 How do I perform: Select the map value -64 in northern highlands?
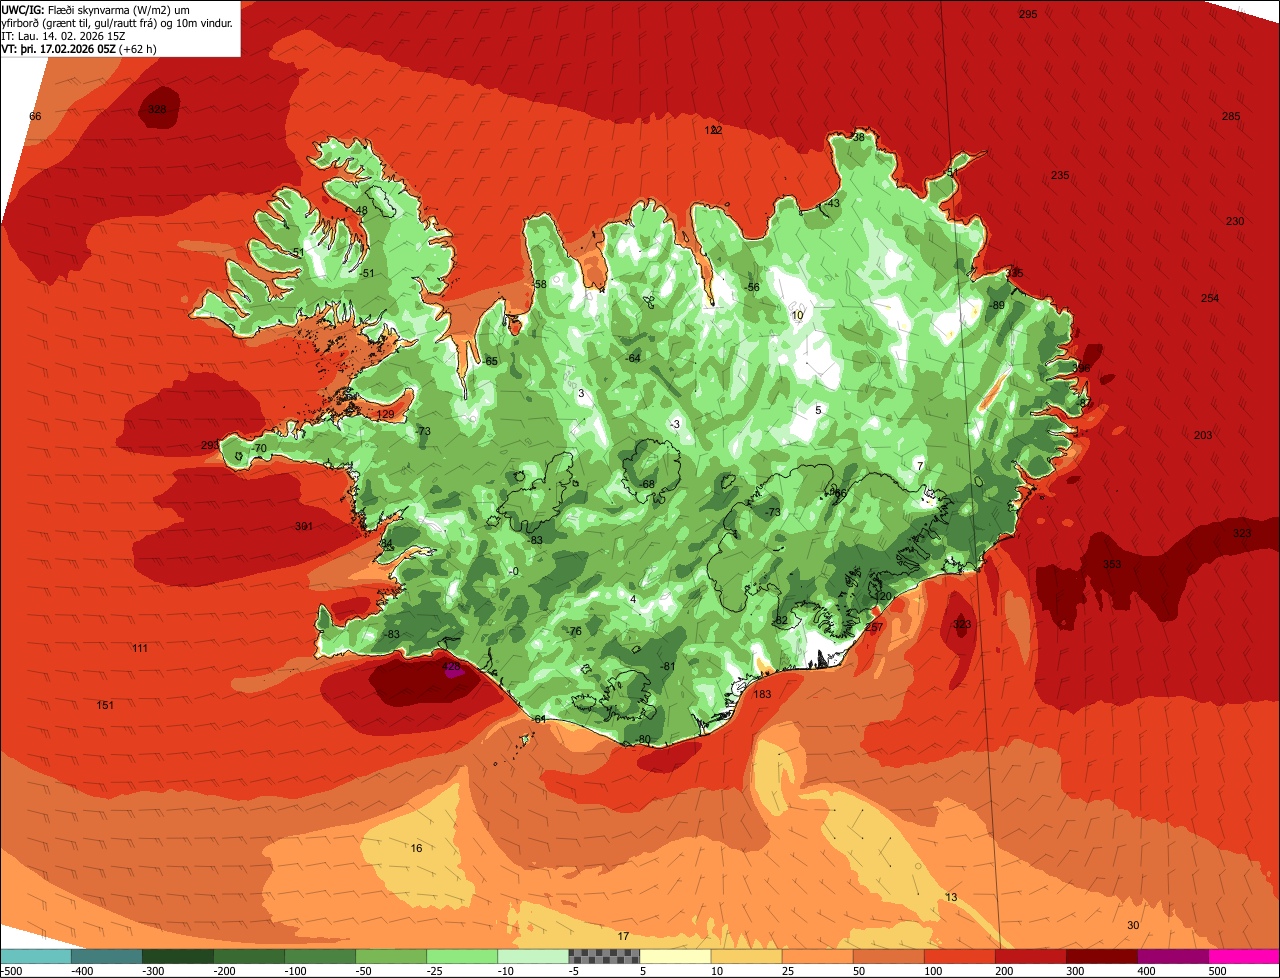(x=632, y=358)
